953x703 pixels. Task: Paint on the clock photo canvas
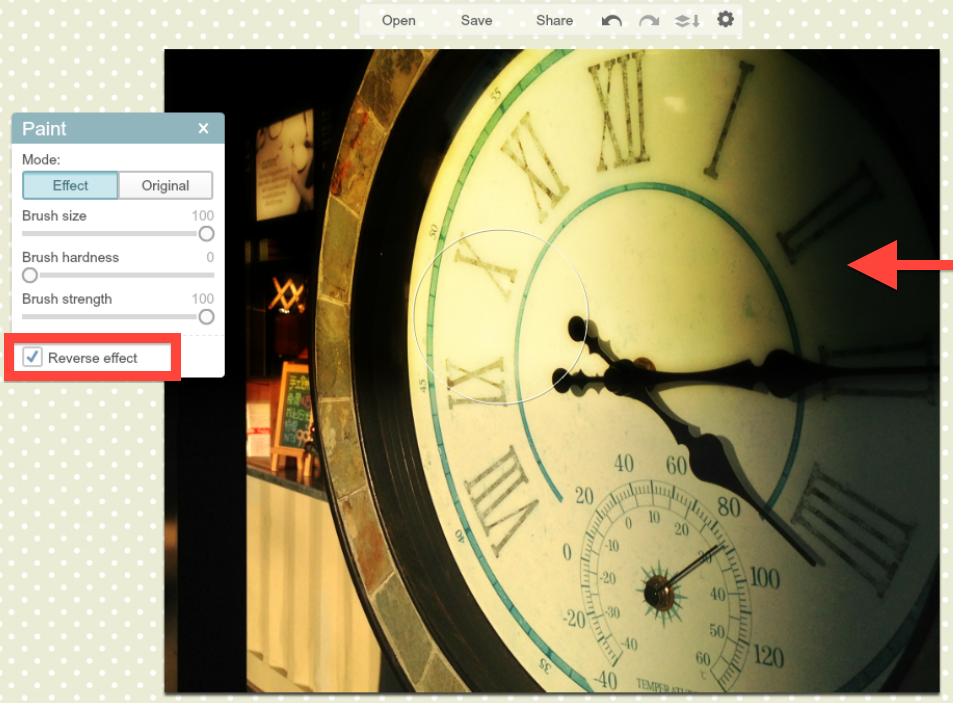pos(552,371)
